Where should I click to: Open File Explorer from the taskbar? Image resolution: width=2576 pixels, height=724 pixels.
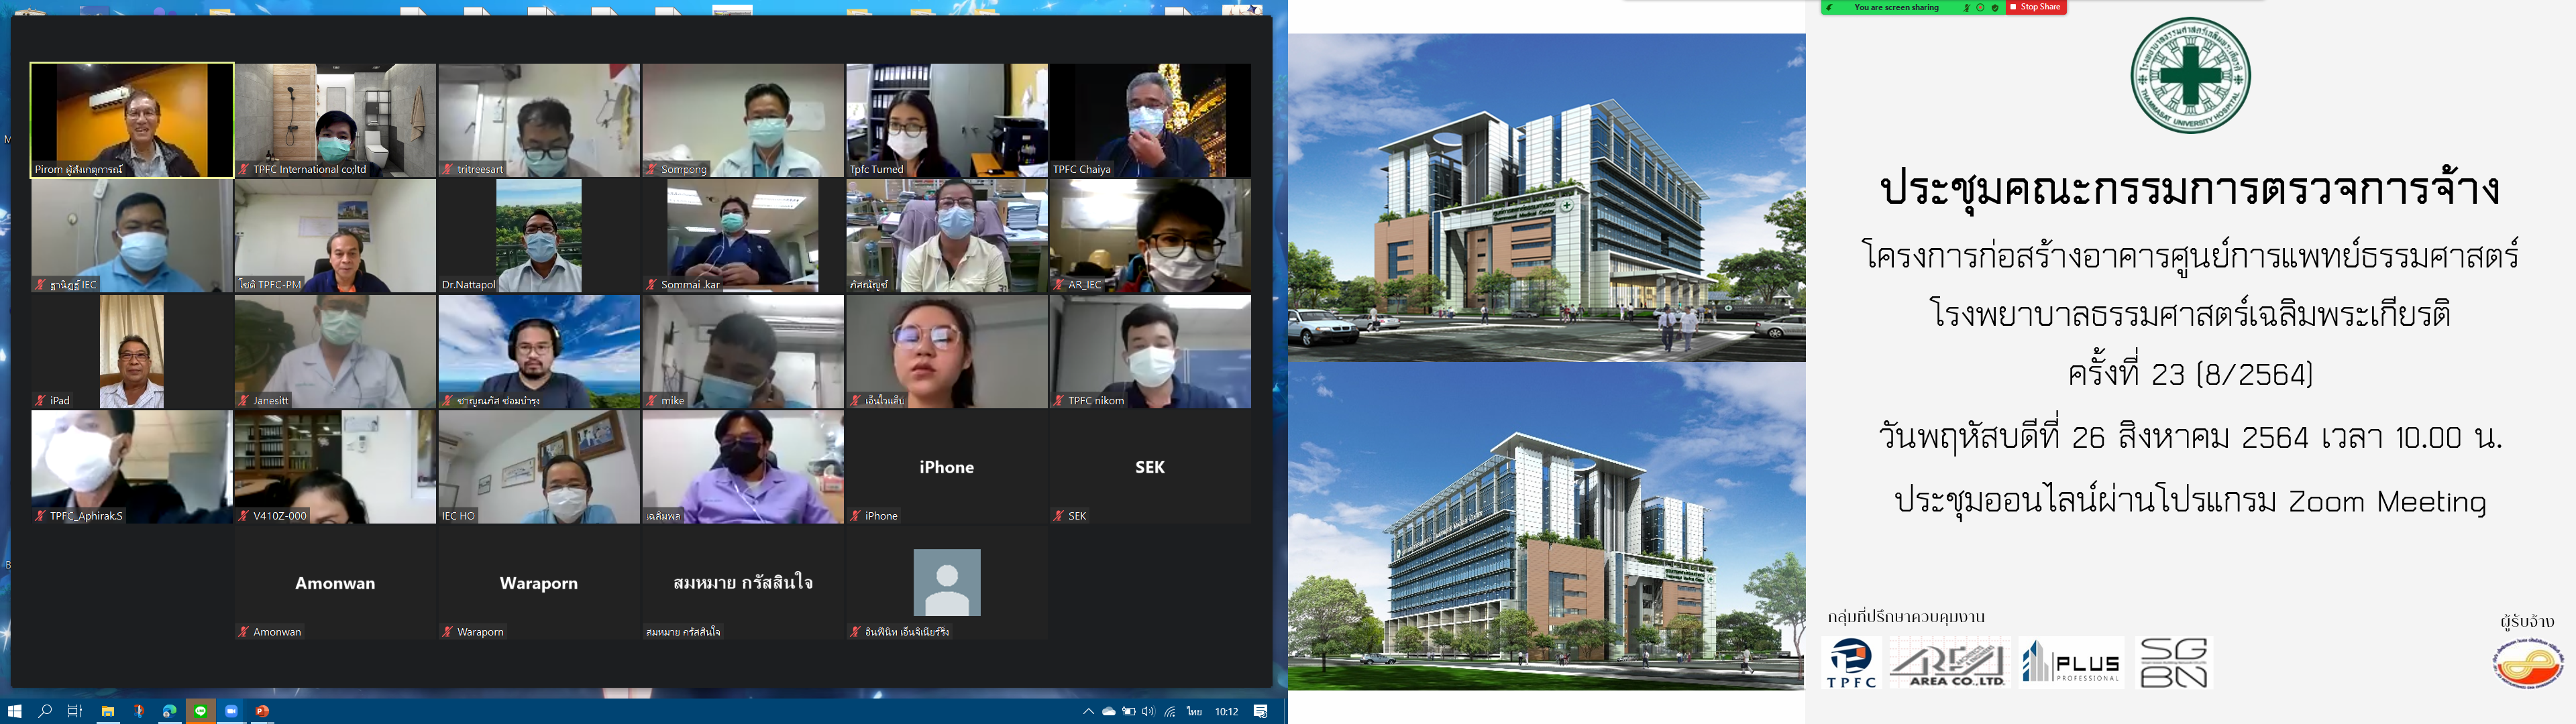107,711
